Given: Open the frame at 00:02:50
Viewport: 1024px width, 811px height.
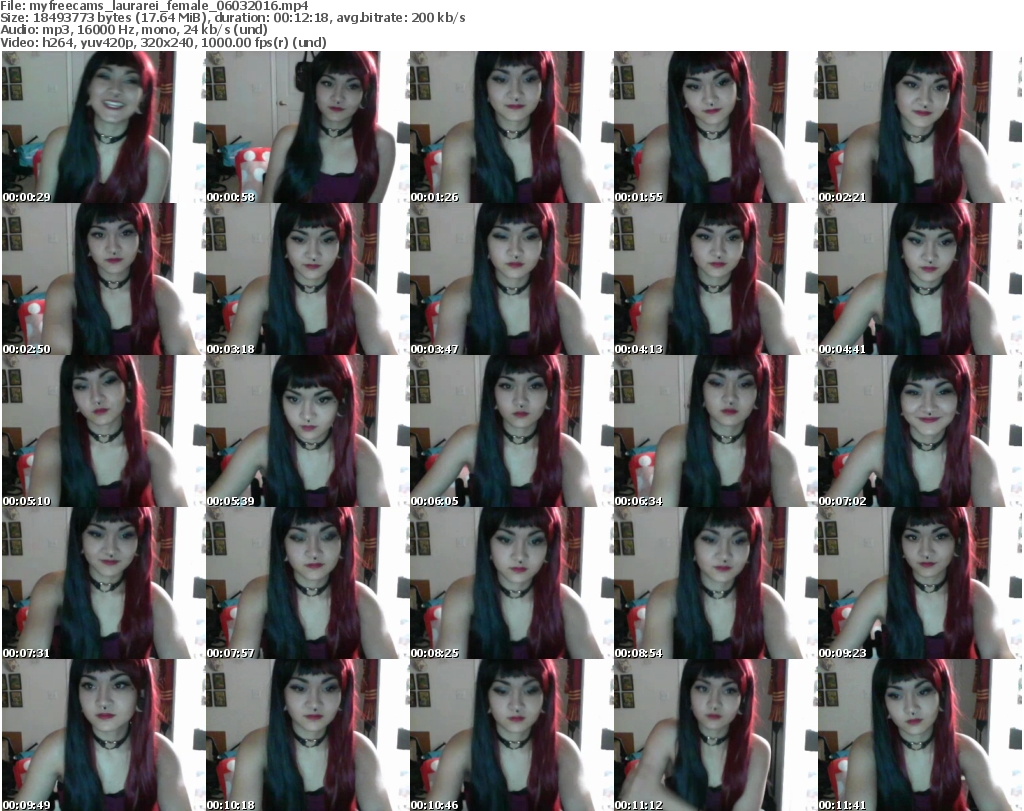Looking at the screenshot, I should [x=103, y=279].
